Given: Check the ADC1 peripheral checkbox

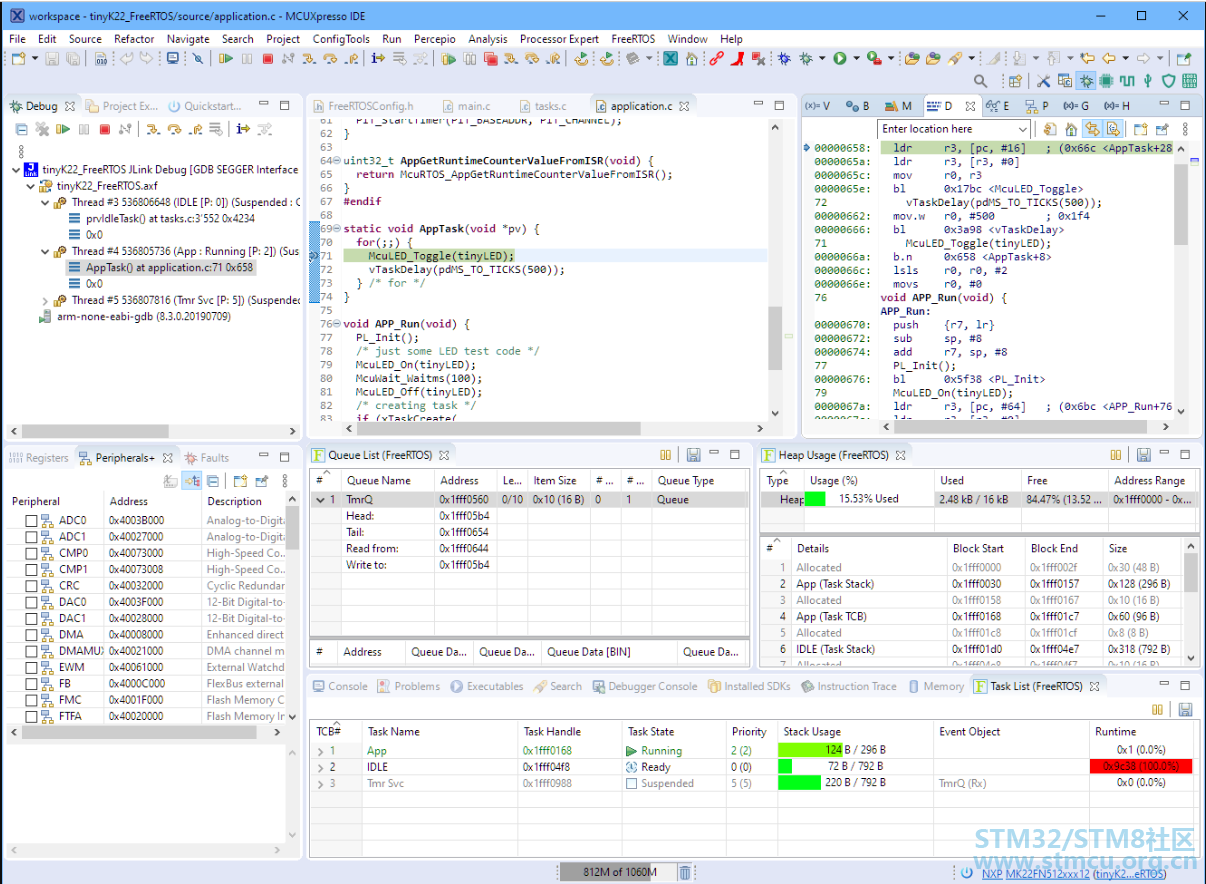Looking at the screenshot, I should (x=31, y=537).
